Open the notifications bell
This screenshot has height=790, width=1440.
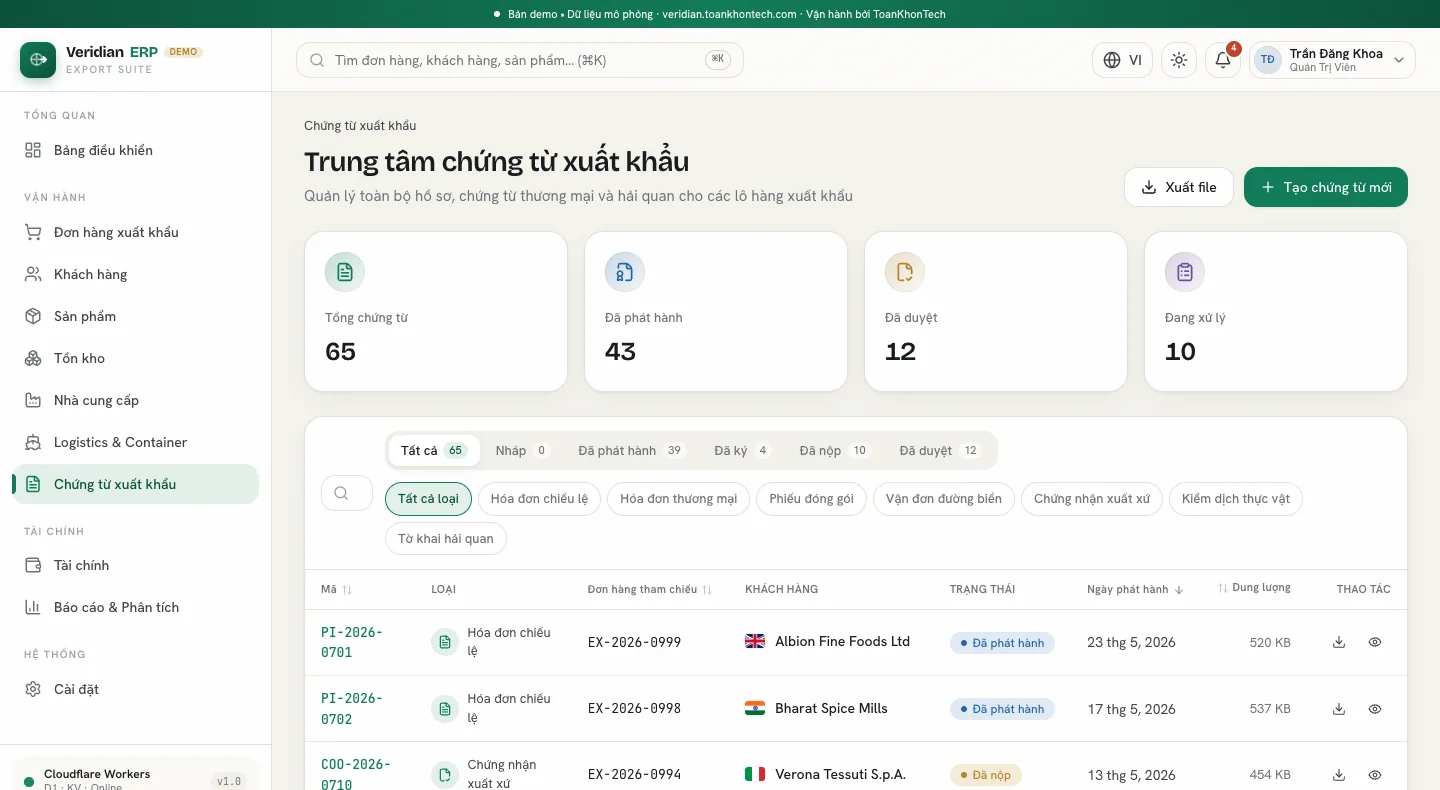(1222, 60)
